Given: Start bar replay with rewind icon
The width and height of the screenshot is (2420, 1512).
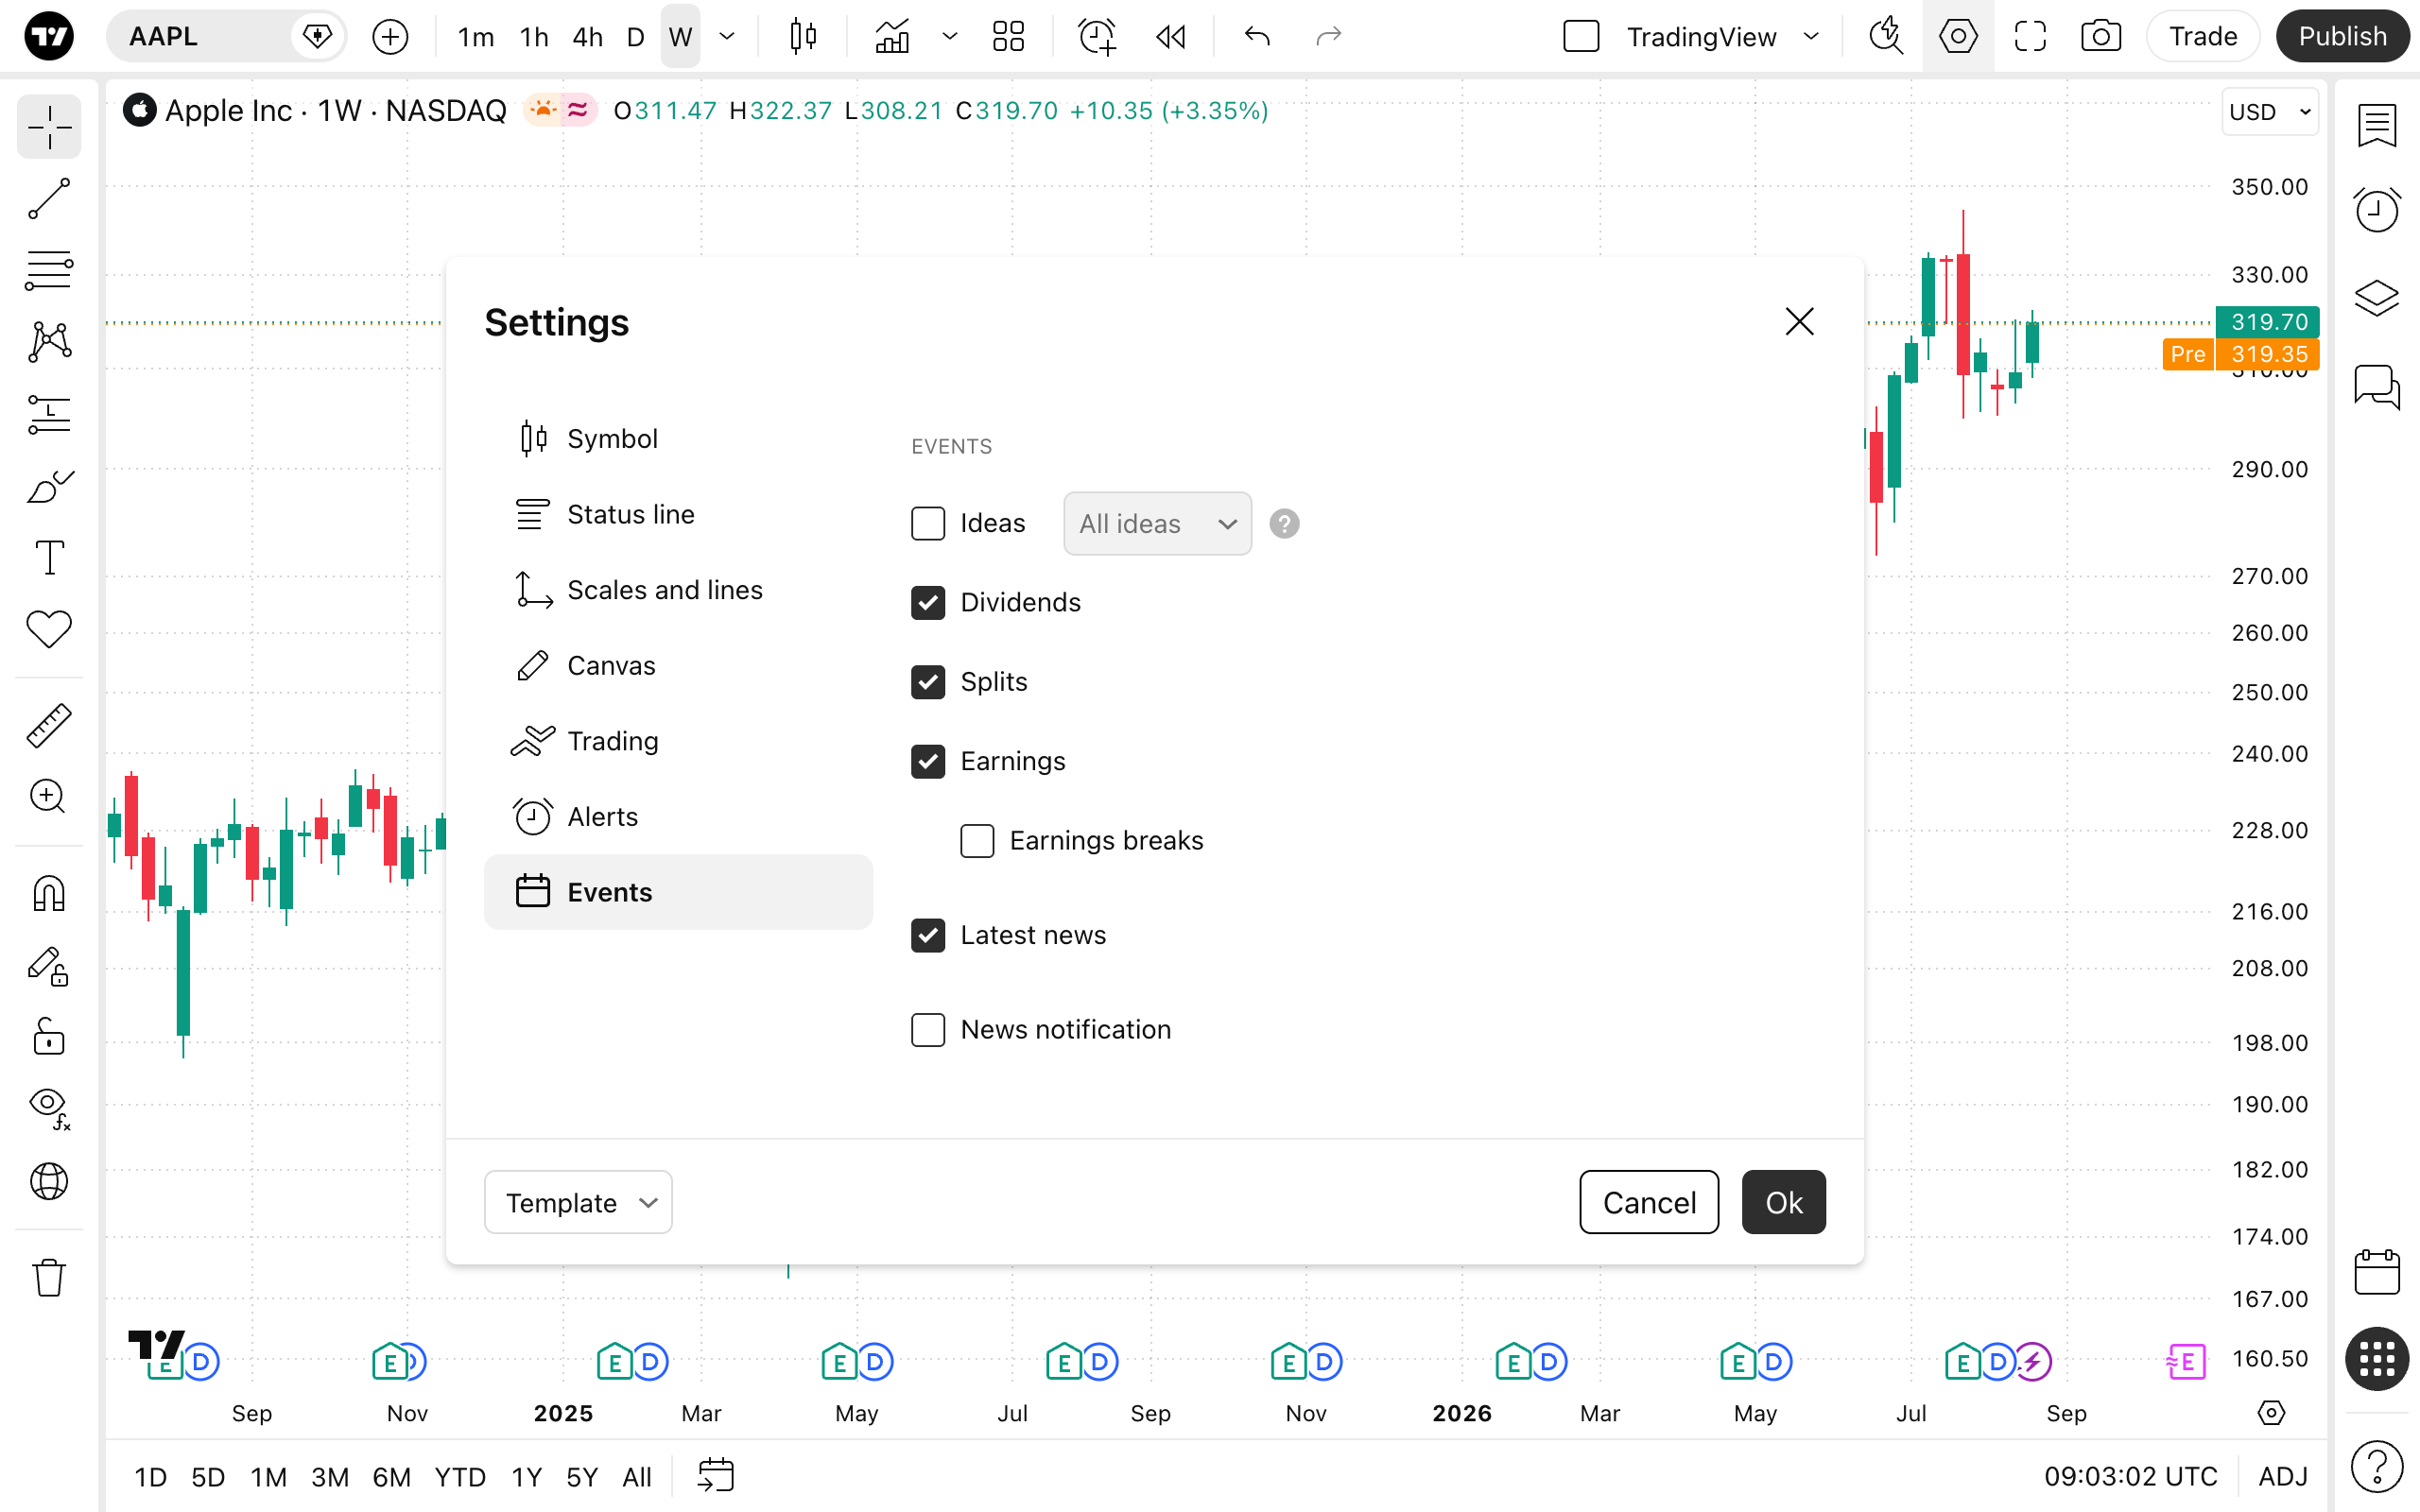Looking at the screenshot, I should coord(1171,37).
